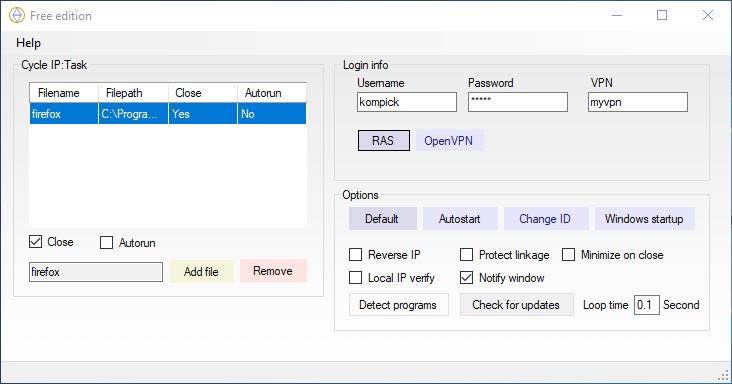The height and width of the screenshot is (384, 732).
Task: Focus the Password field
Action: pyautogui.click(x=518, y=102)
